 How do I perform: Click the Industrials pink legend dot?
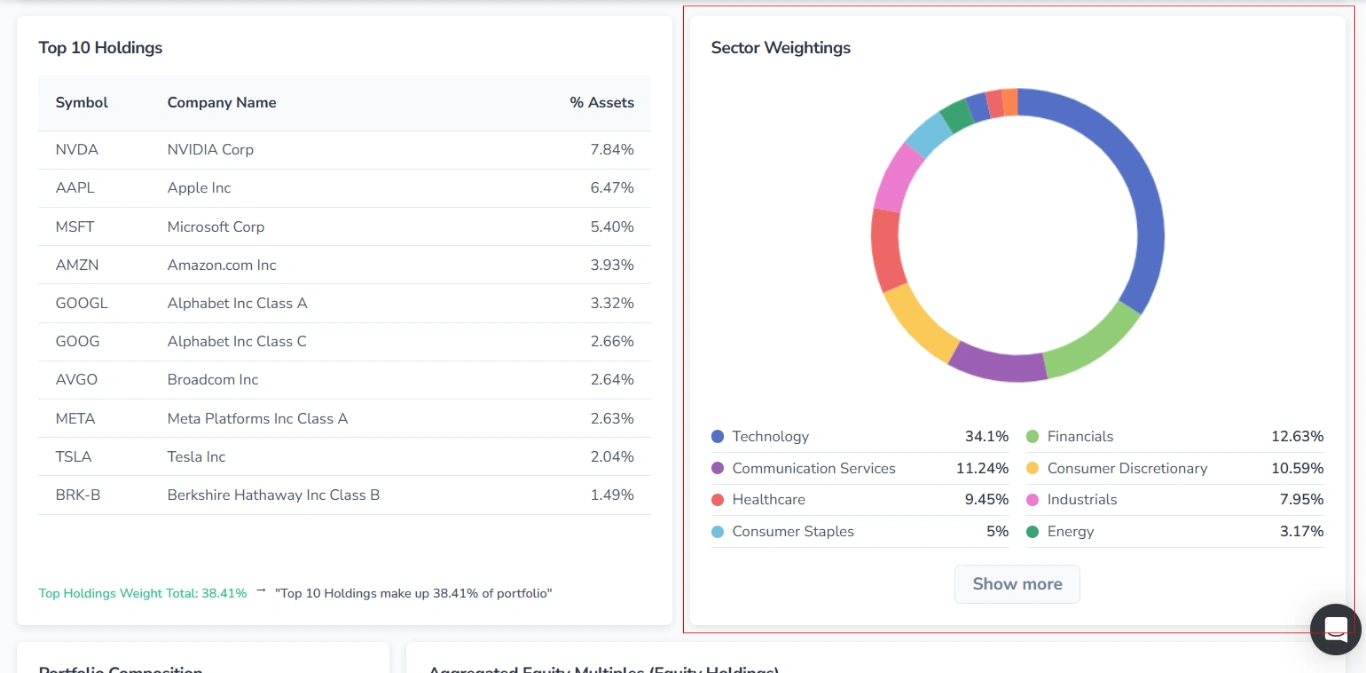tap(1032, 499)
